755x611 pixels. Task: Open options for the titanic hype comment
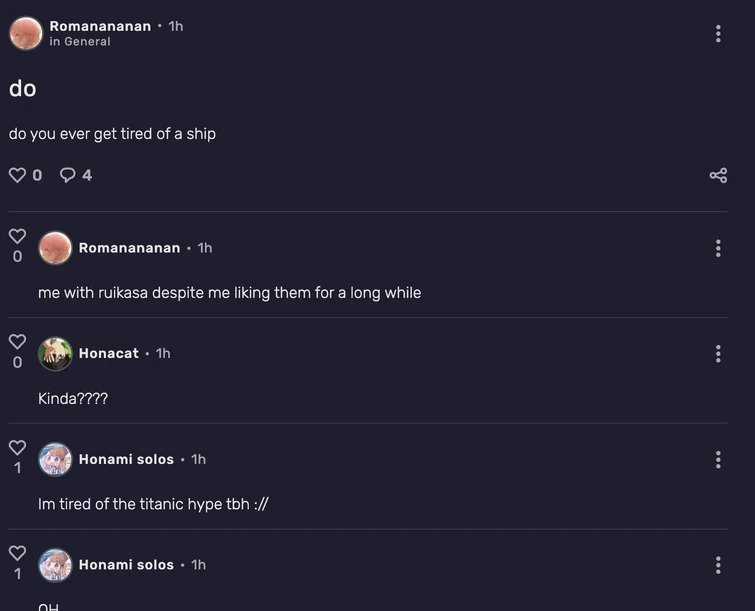(x=718, y=460)
